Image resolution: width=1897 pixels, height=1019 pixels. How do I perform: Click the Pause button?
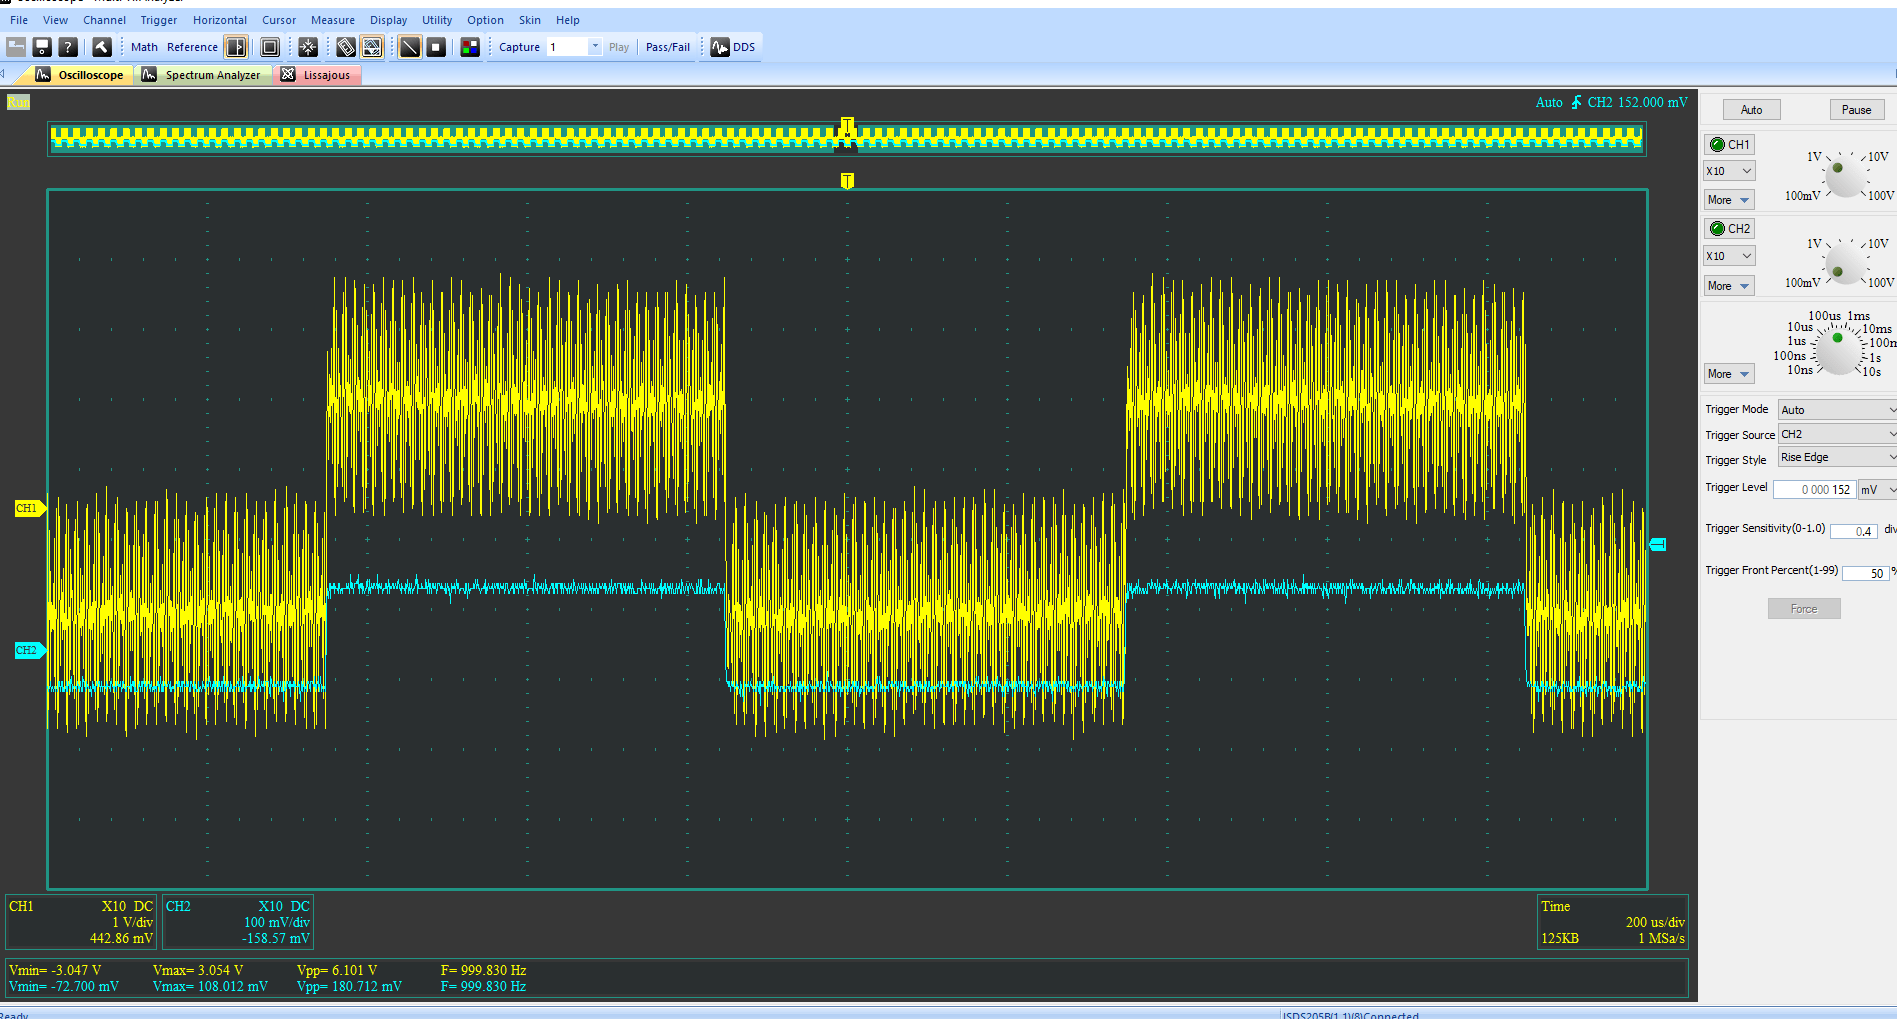(x=1856, y=110)
